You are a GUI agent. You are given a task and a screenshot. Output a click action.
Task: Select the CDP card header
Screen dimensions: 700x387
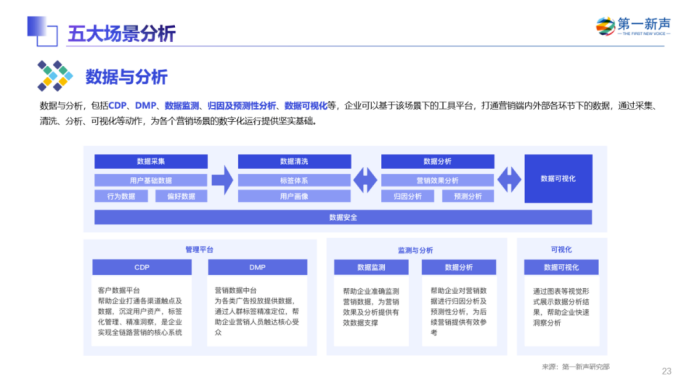pyautogui.click(x=142, y=267)
